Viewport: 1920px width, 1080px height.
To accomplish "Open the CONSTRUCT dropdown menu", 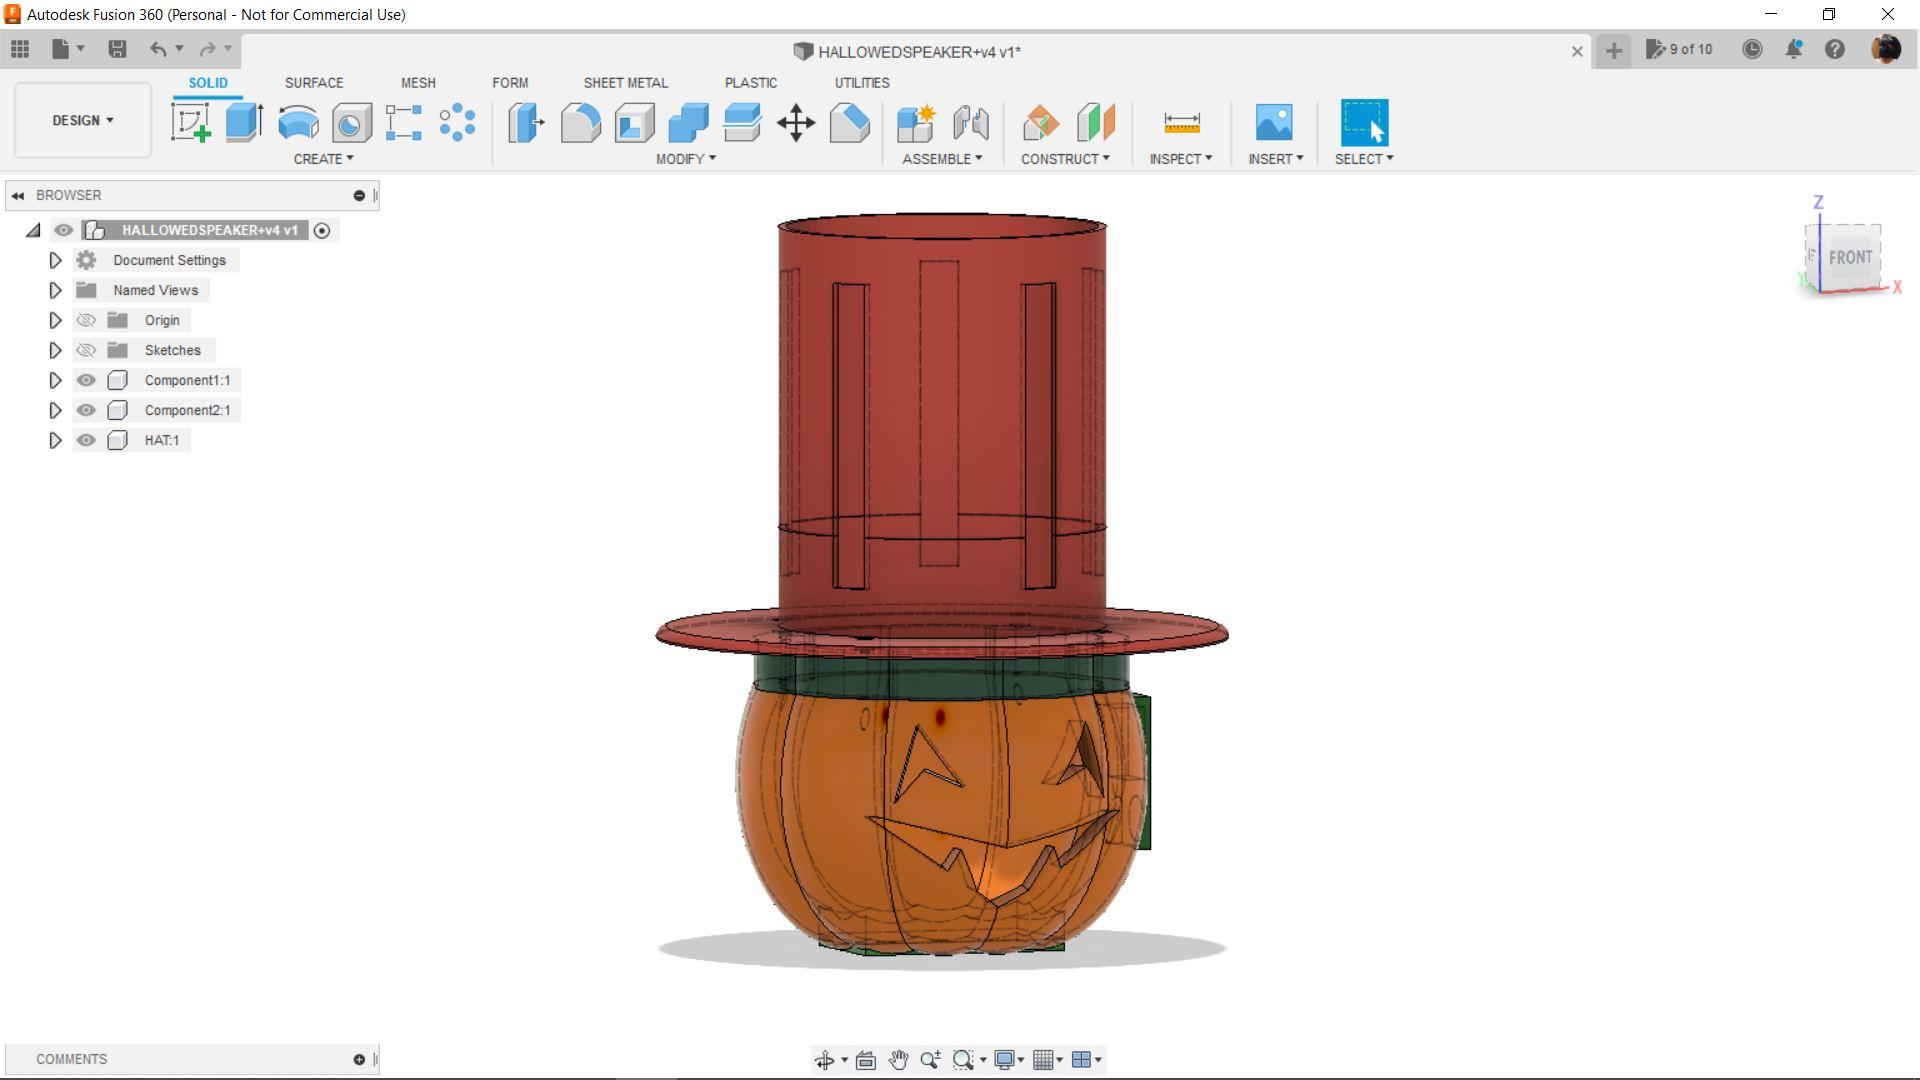I will coord(1065,159).
